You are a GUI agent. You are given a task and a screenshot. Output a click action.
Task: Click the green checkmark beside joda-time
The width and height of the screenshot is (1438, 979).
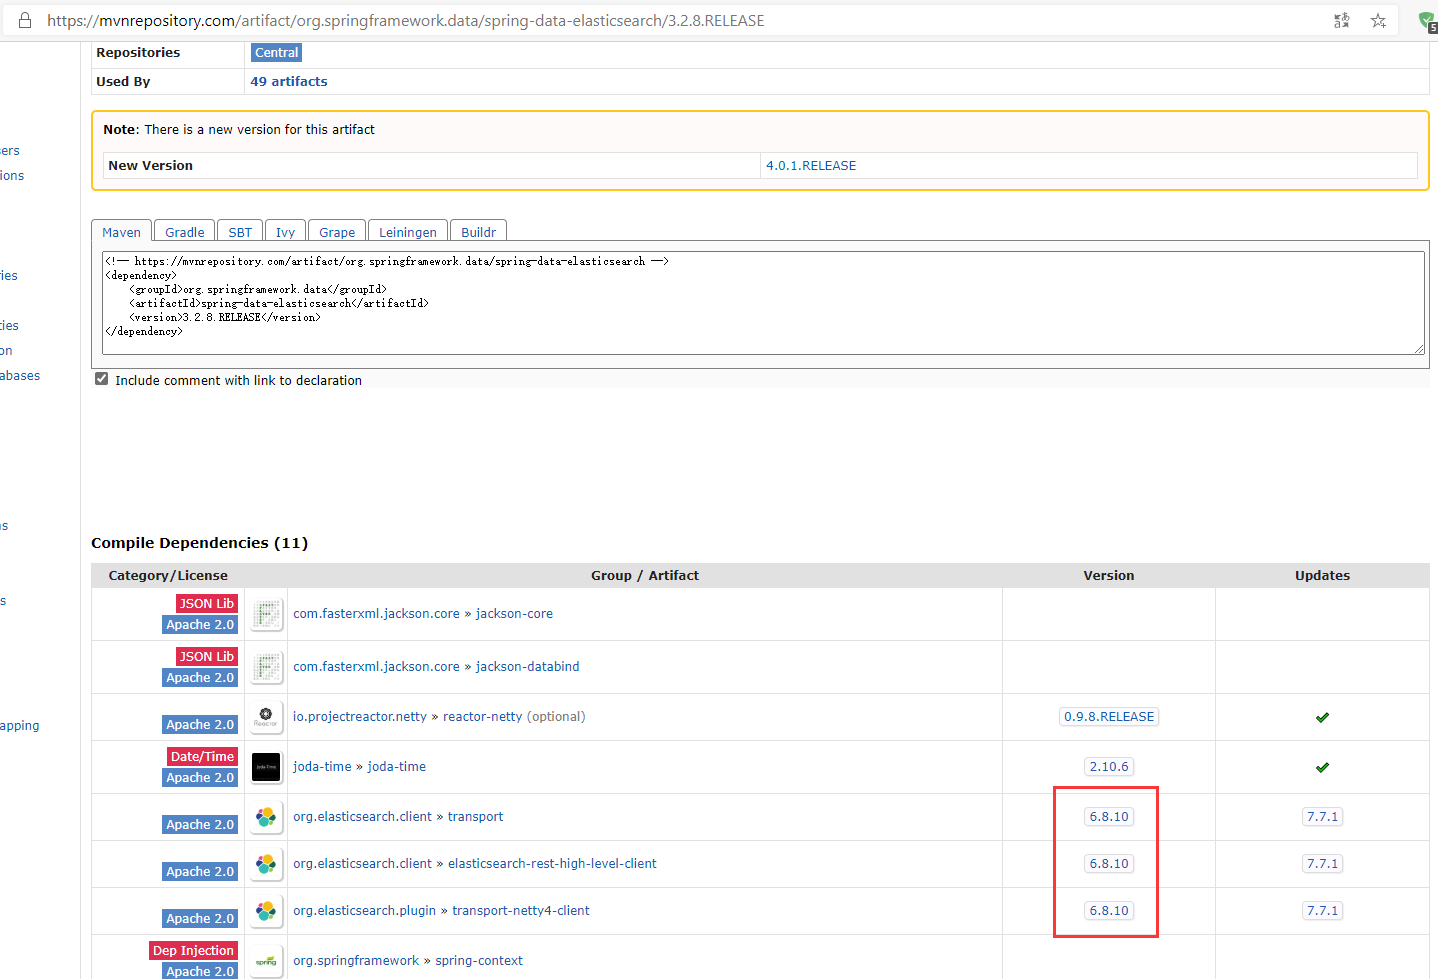[1322, 767]
